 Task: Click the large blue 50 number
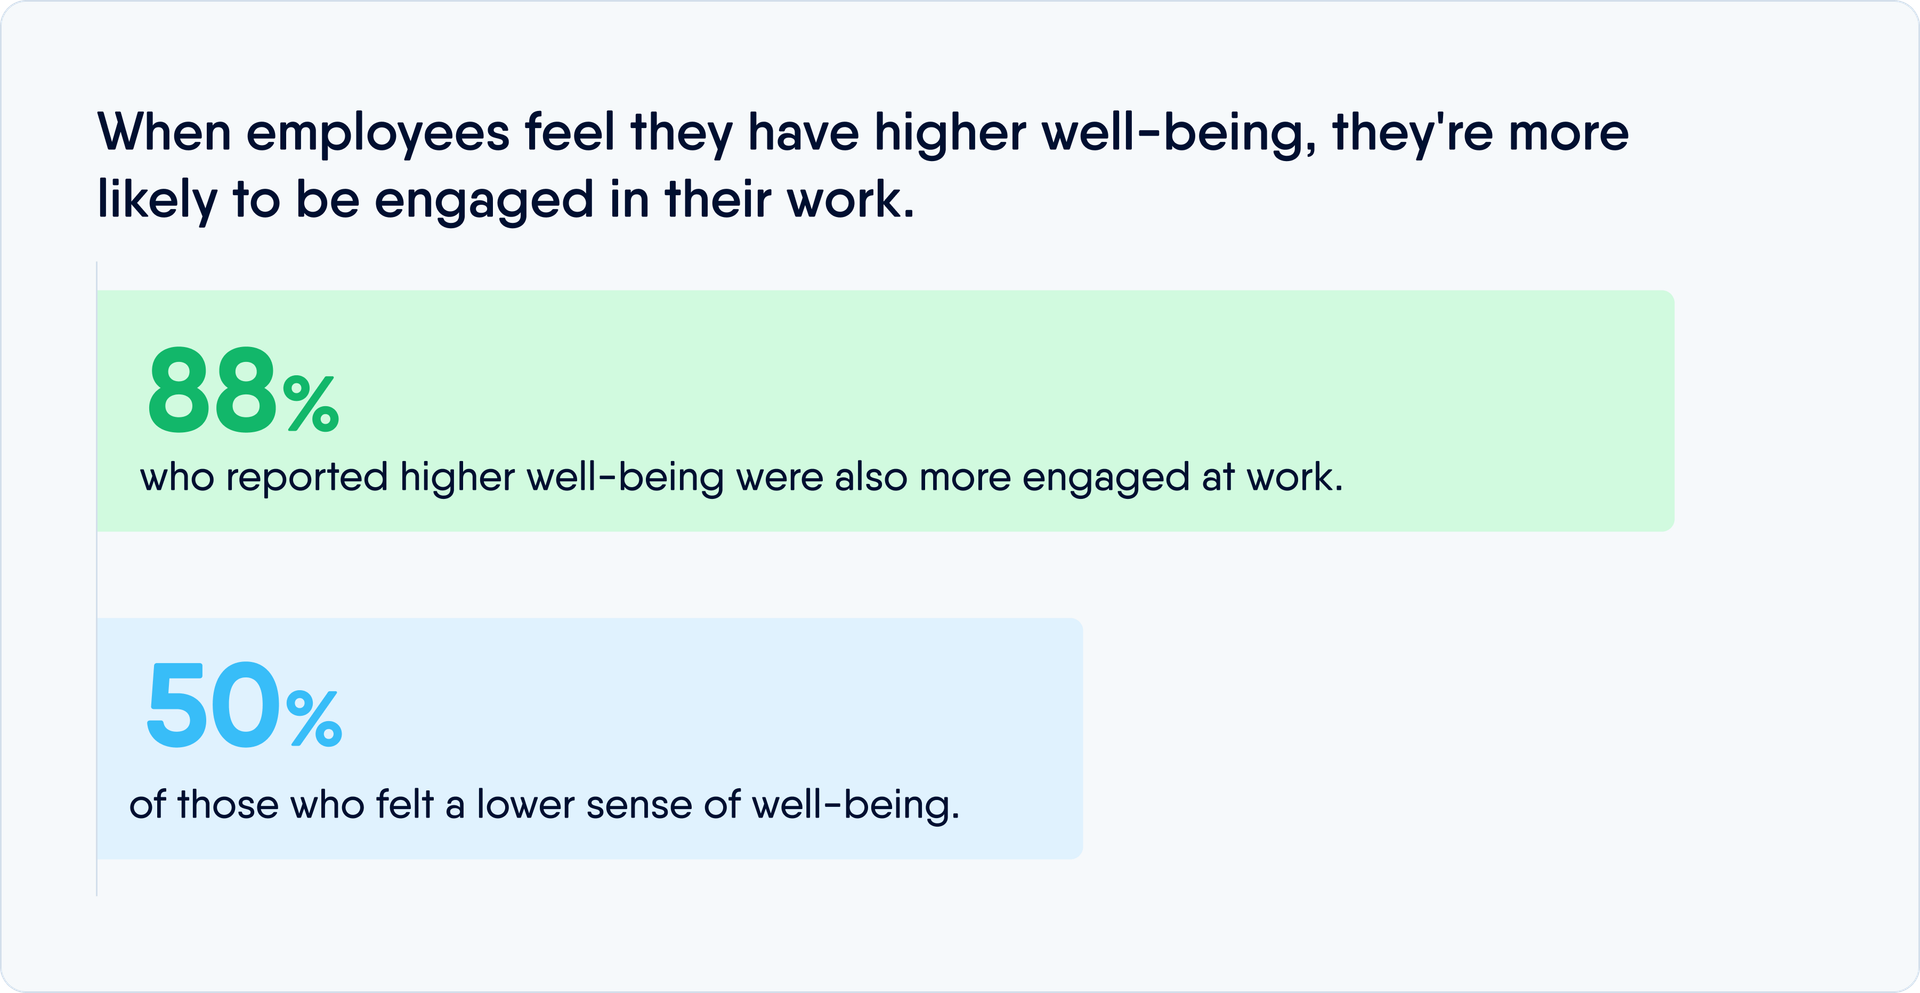click(x=213, y=706)
